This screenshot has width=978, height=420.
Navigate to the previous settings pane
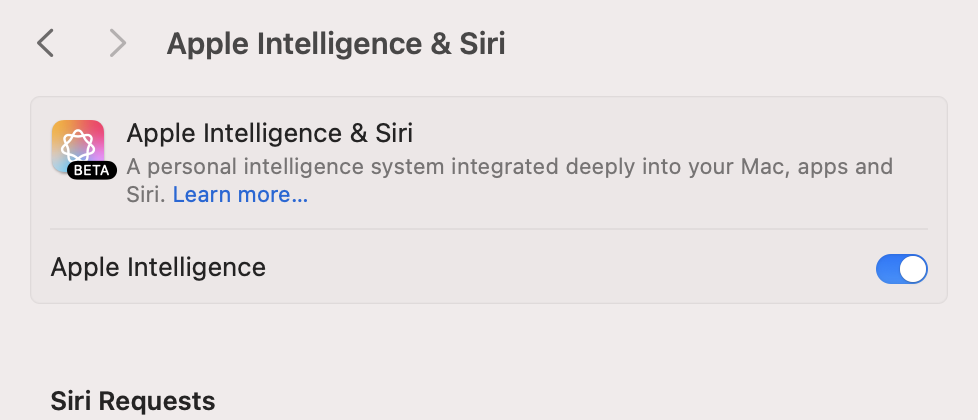45,43
